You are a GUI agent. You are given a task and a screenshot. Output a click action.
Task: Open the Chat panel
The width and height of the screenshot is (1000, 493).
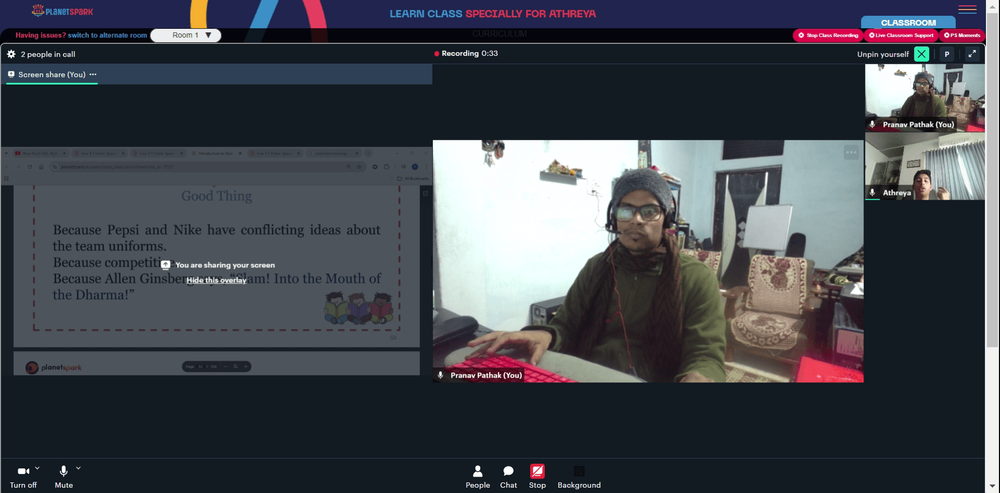[x=508, y=477]
